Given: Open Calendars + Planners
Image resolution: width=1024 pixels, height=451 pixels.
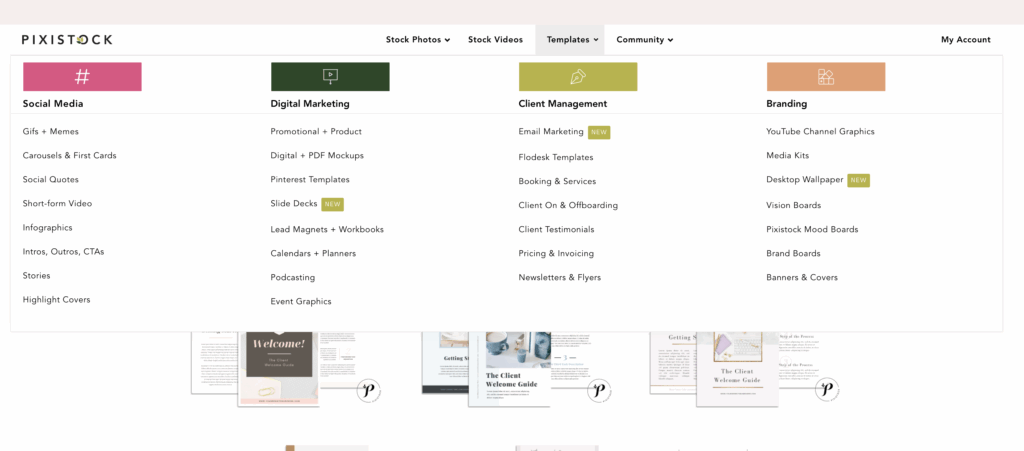Looking at the screenshot, I should (313, 253).
